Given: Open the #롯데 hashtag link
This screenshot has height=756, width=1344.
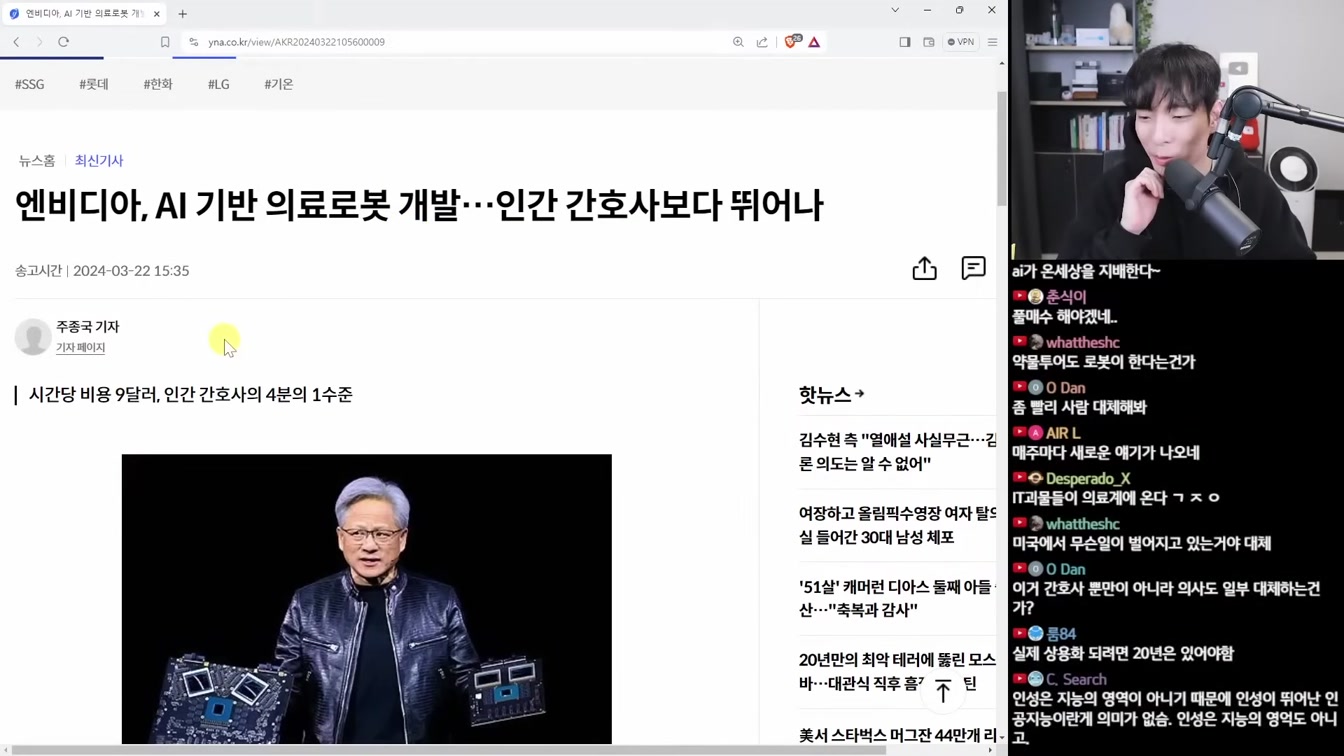Looking at the screenshot, I should point(94,84).
